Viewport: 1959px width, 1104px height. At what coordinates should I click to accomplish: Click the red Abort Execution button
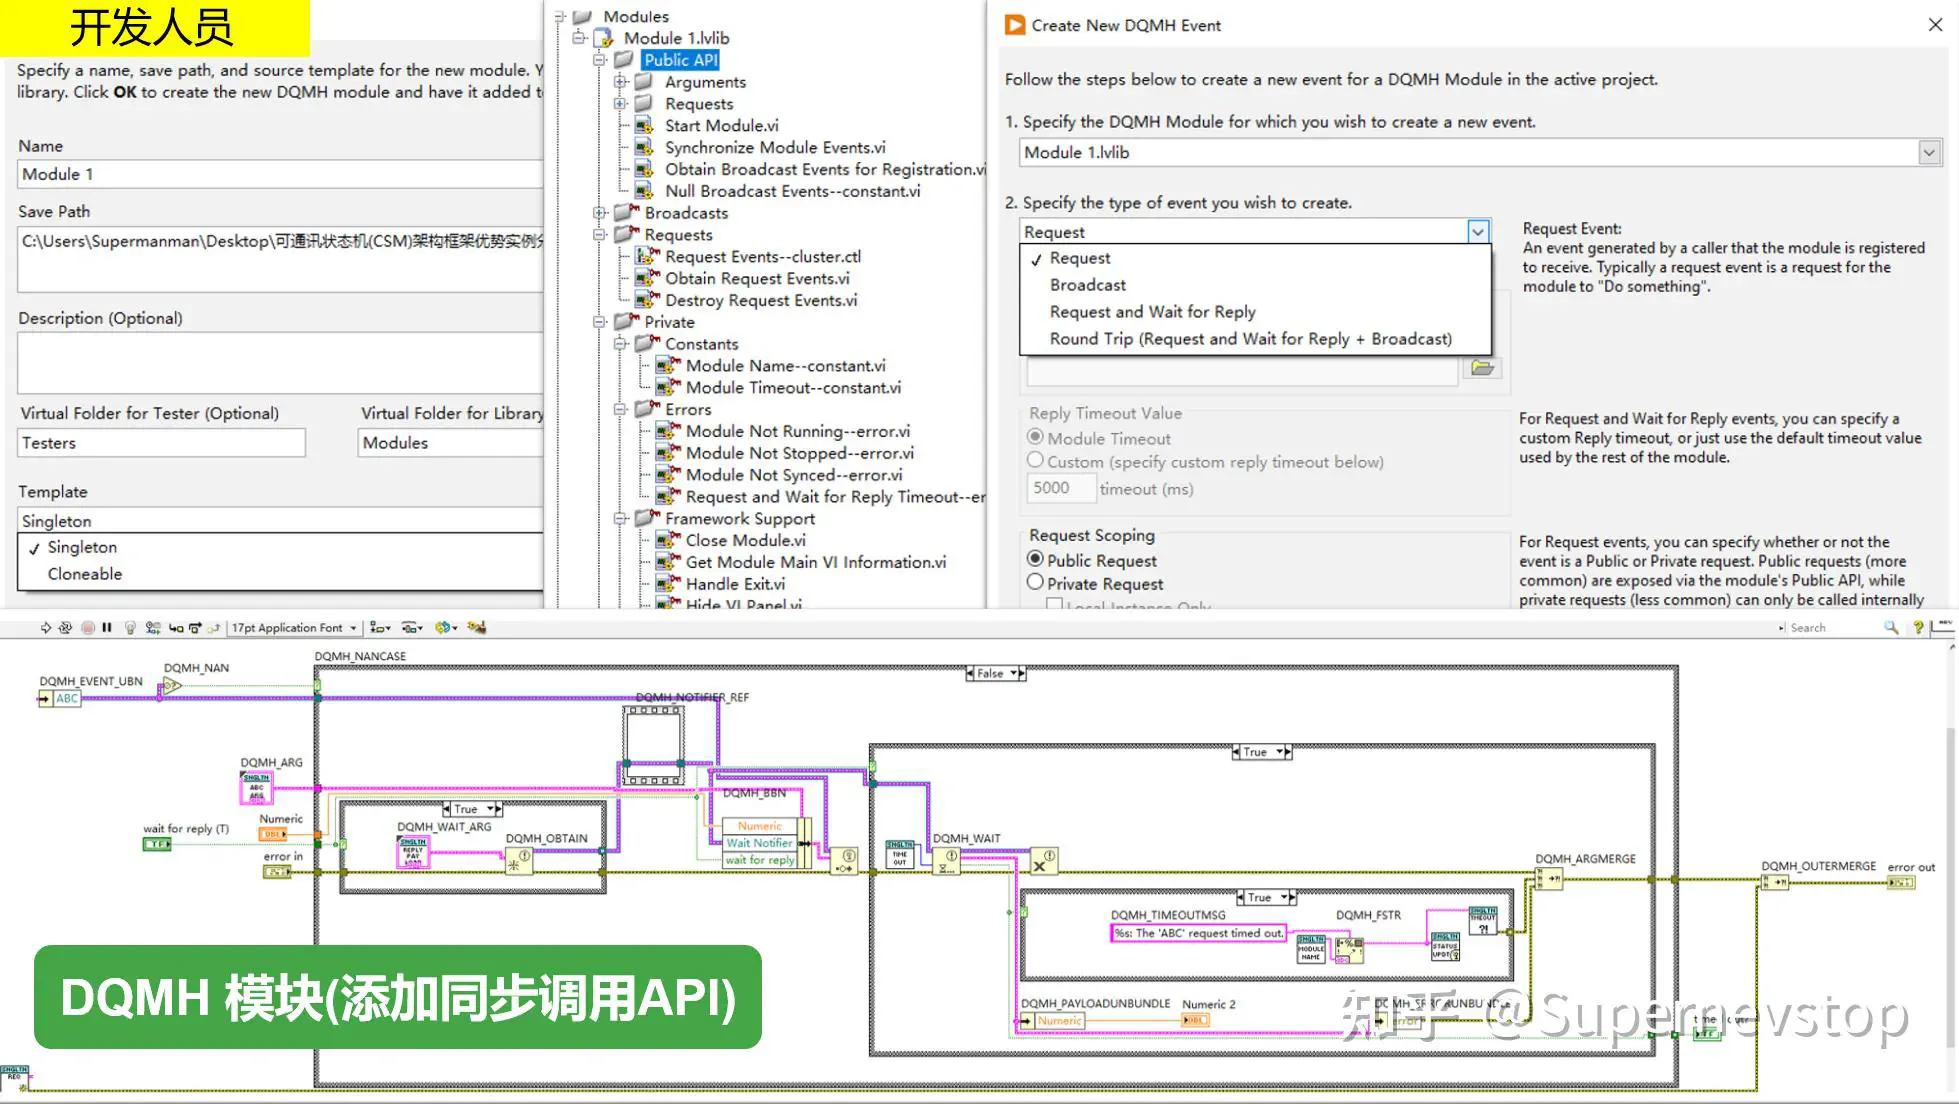pyautogui.click(x=88, y=628)
